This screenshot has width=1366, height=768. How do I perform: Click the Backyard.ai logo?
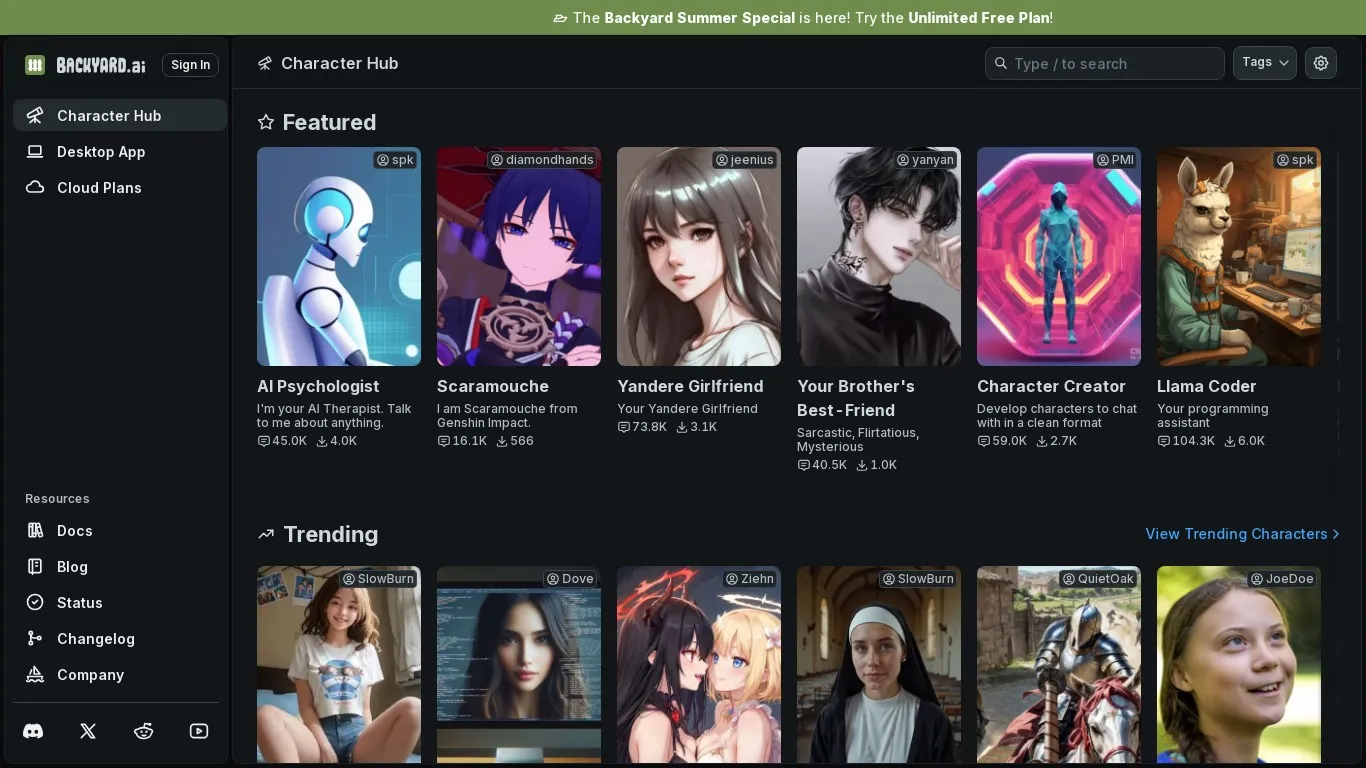click(x=86, y=65)
